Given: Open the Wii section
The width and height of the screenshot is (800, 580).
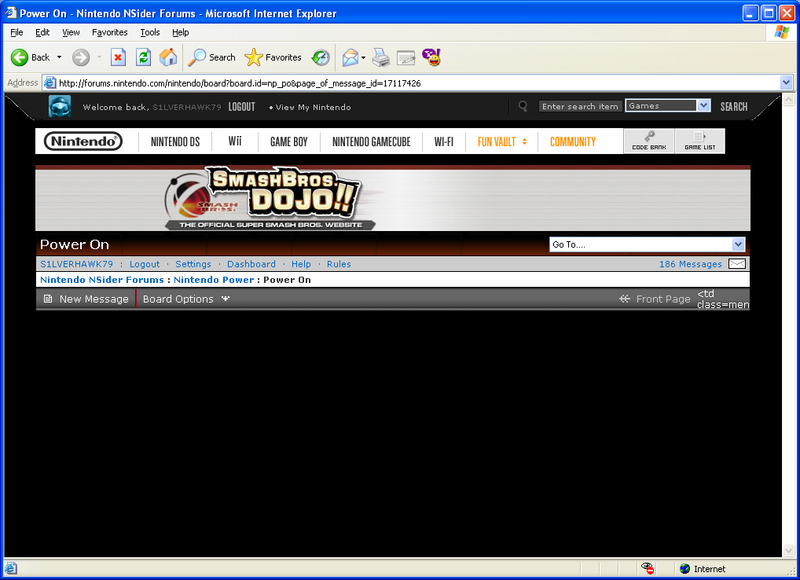Looking at the screenshot, I should point(235,141).
